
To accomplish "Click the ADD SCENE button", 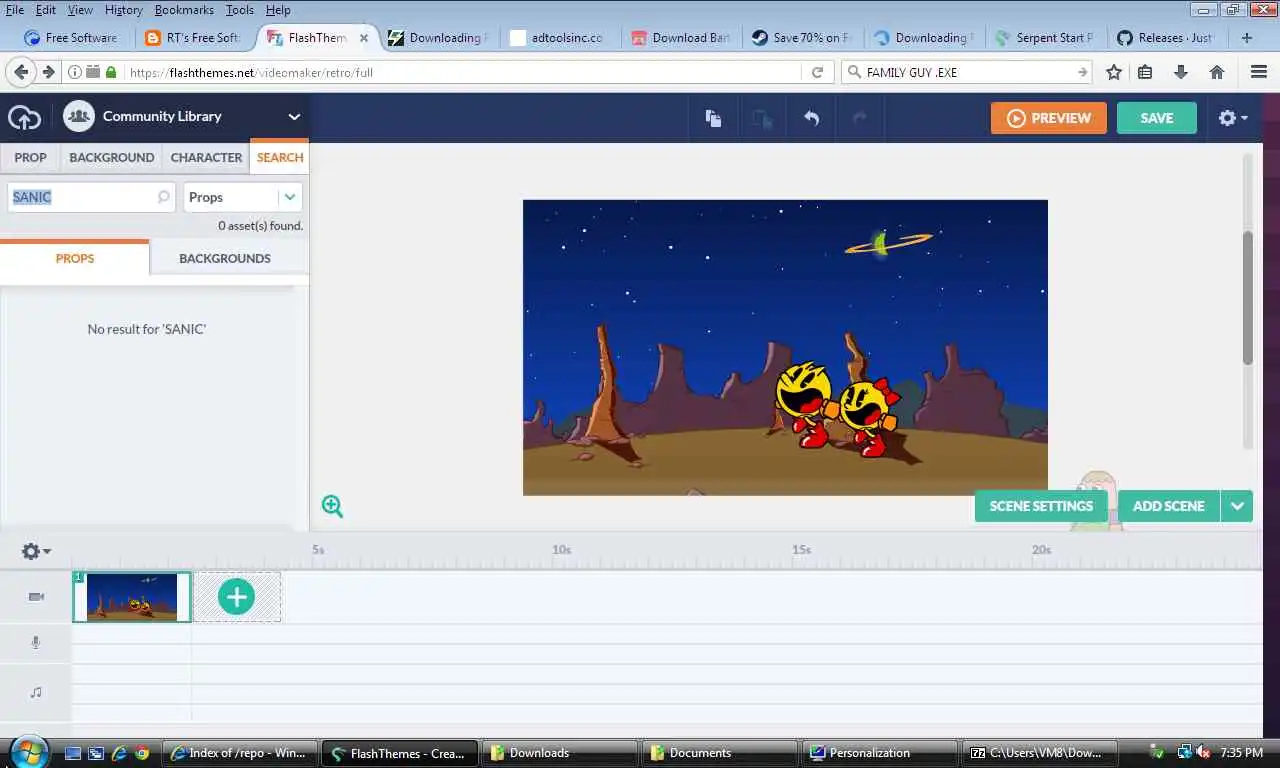I will point(1168,506).
